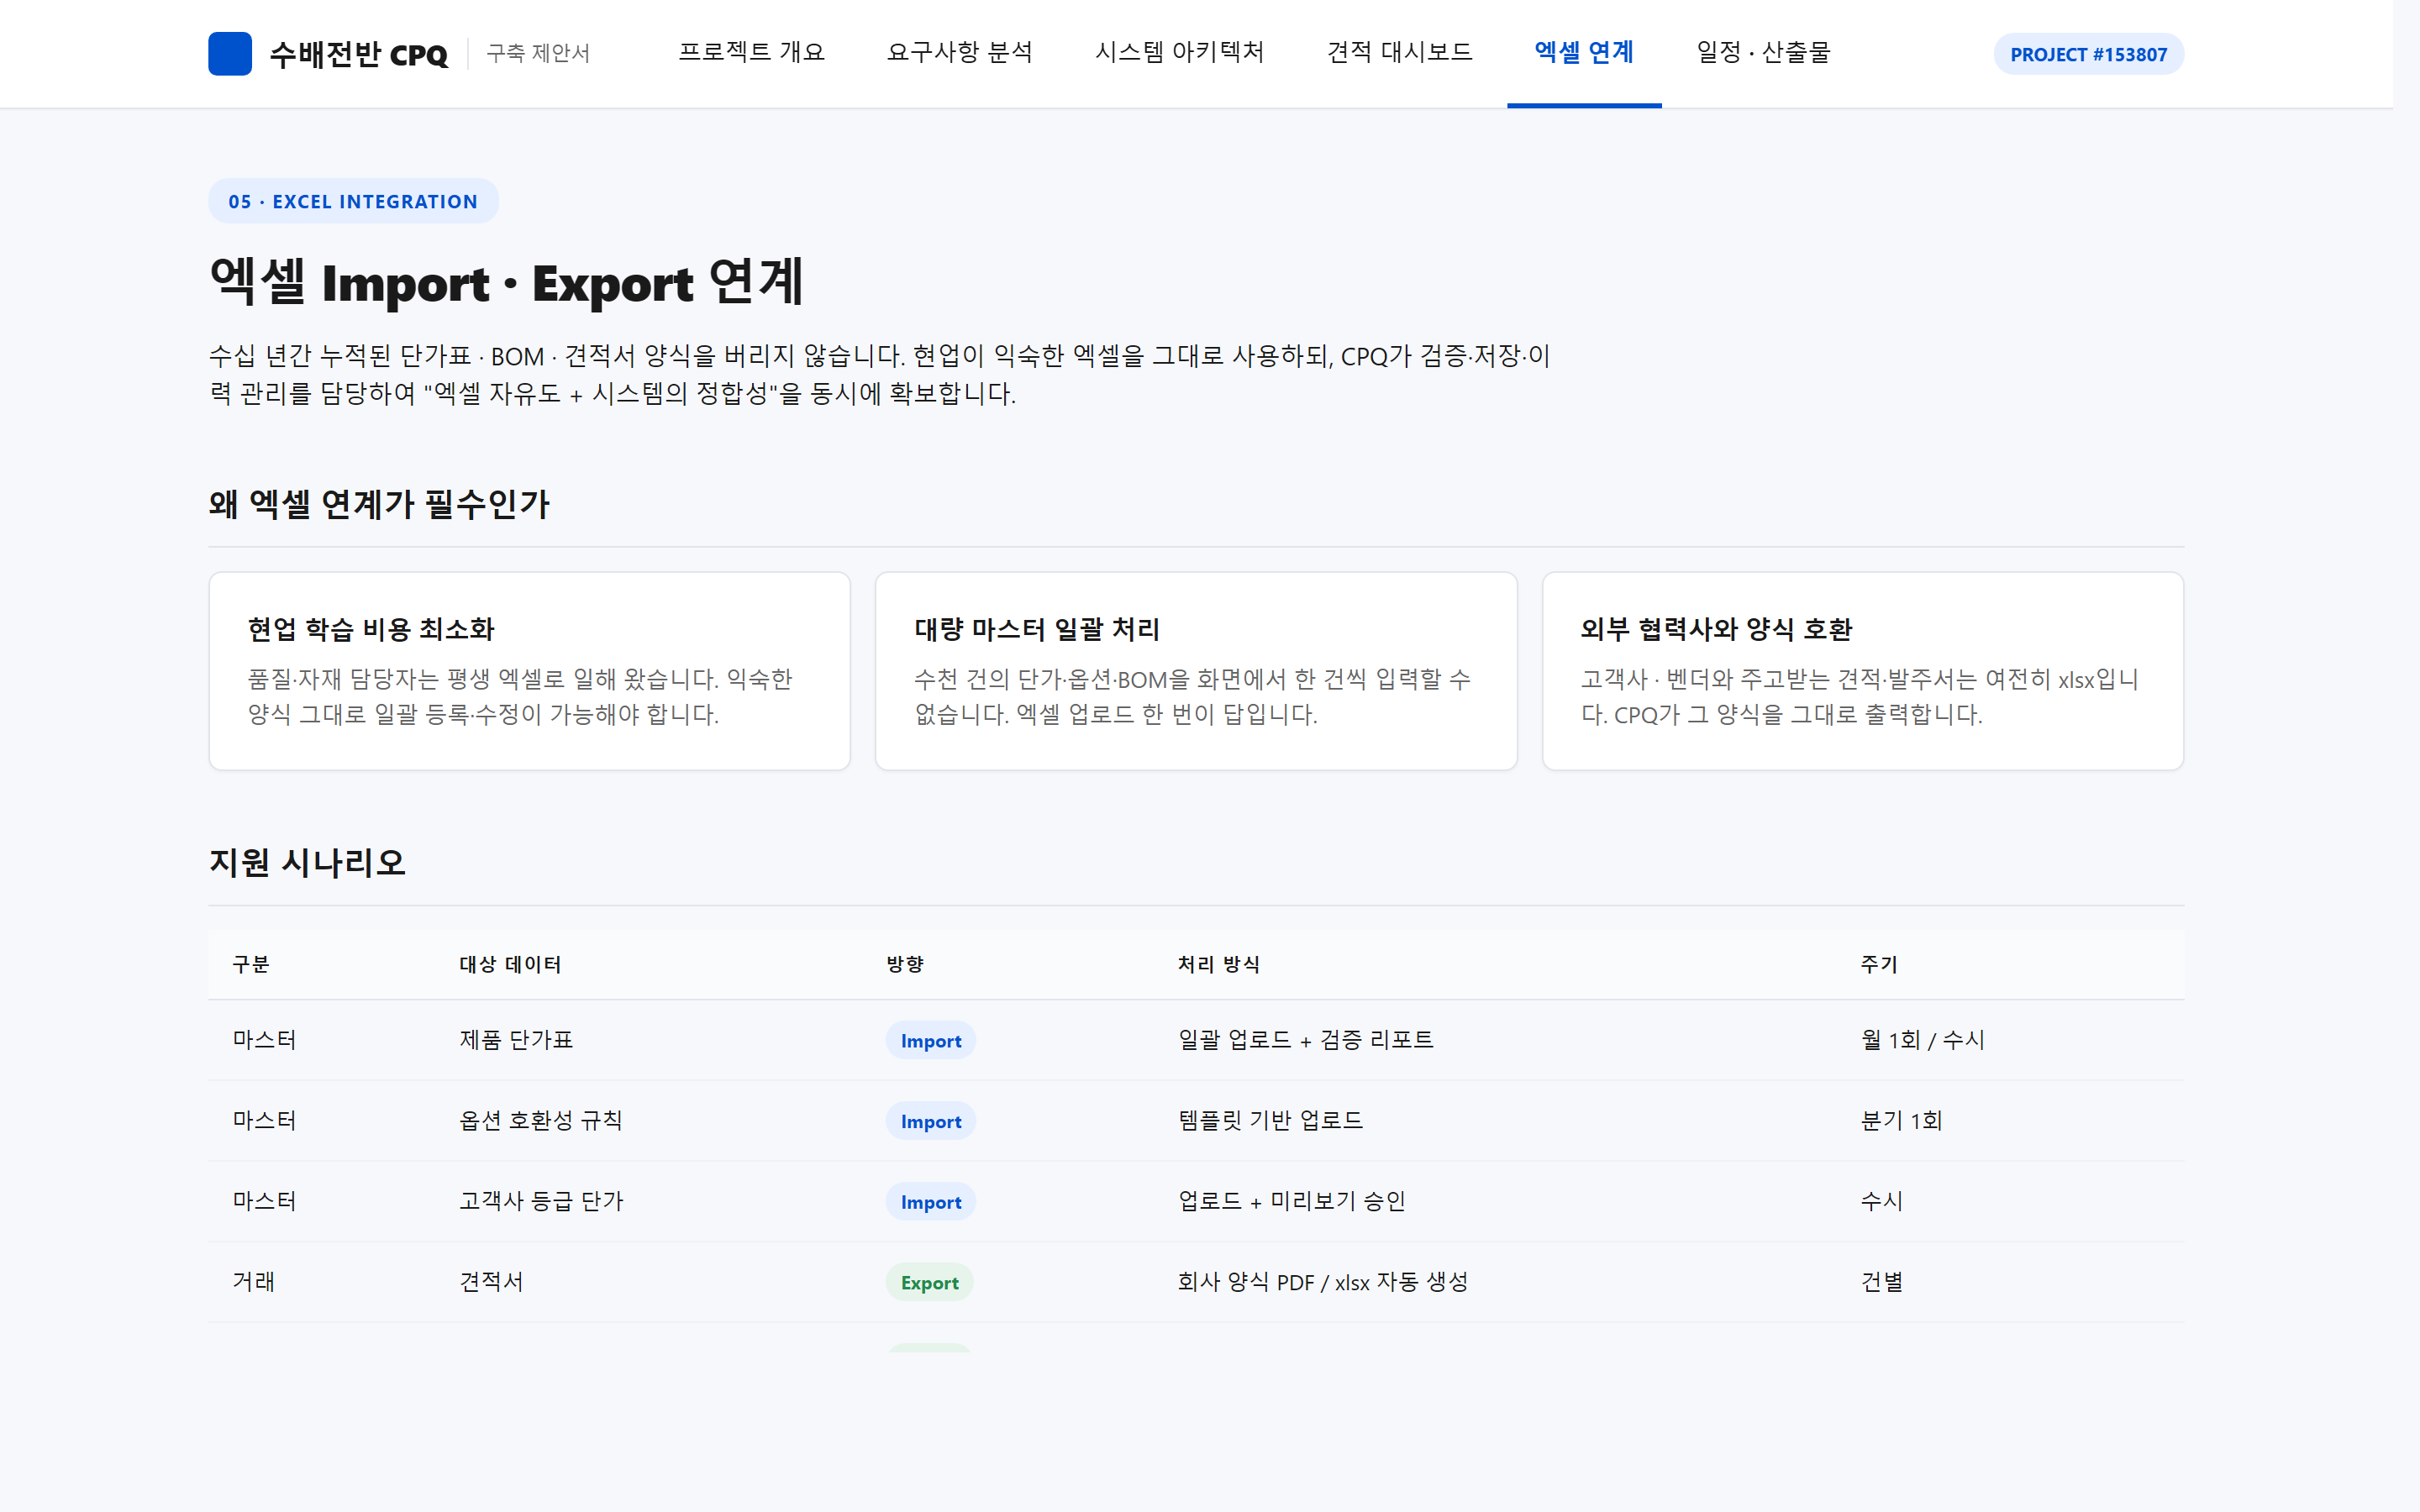Select the 대량 마스터 일괄 처리 card
2420x1512 pixels.
(x=1196, y=671)
